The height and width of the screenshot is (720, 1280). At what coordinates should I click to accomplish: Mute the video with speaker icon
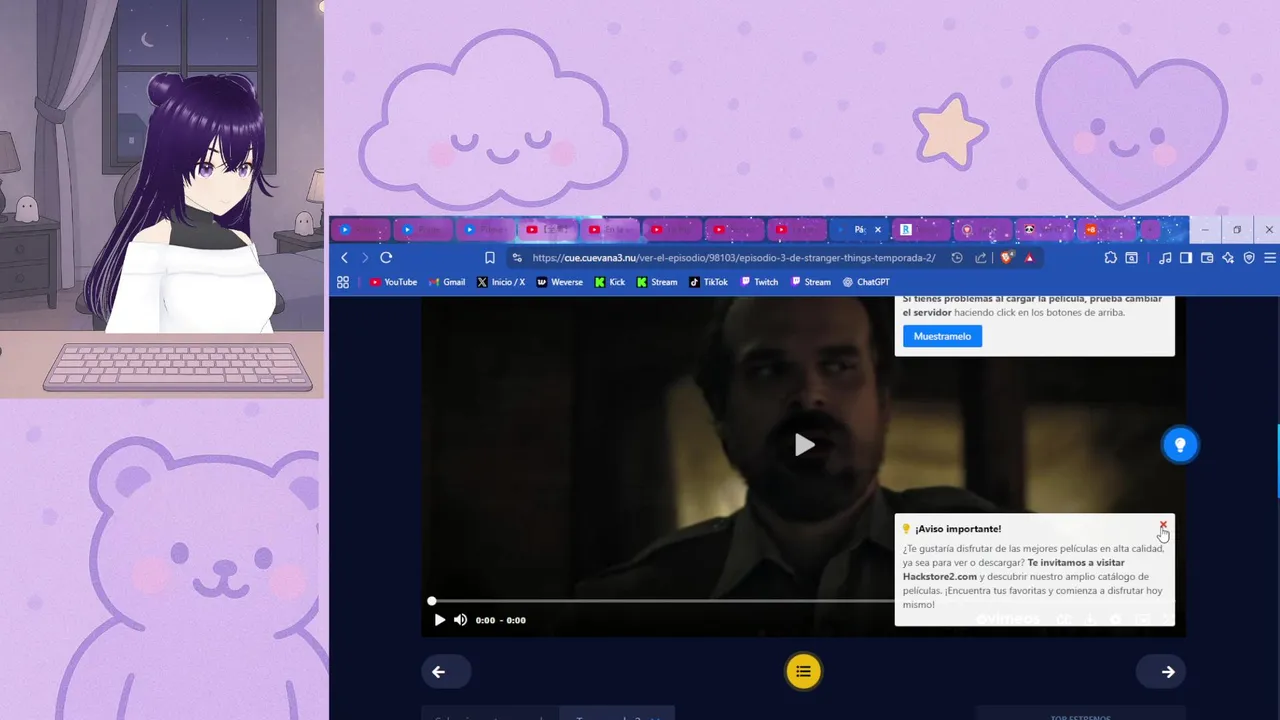(x=461, y=620)
